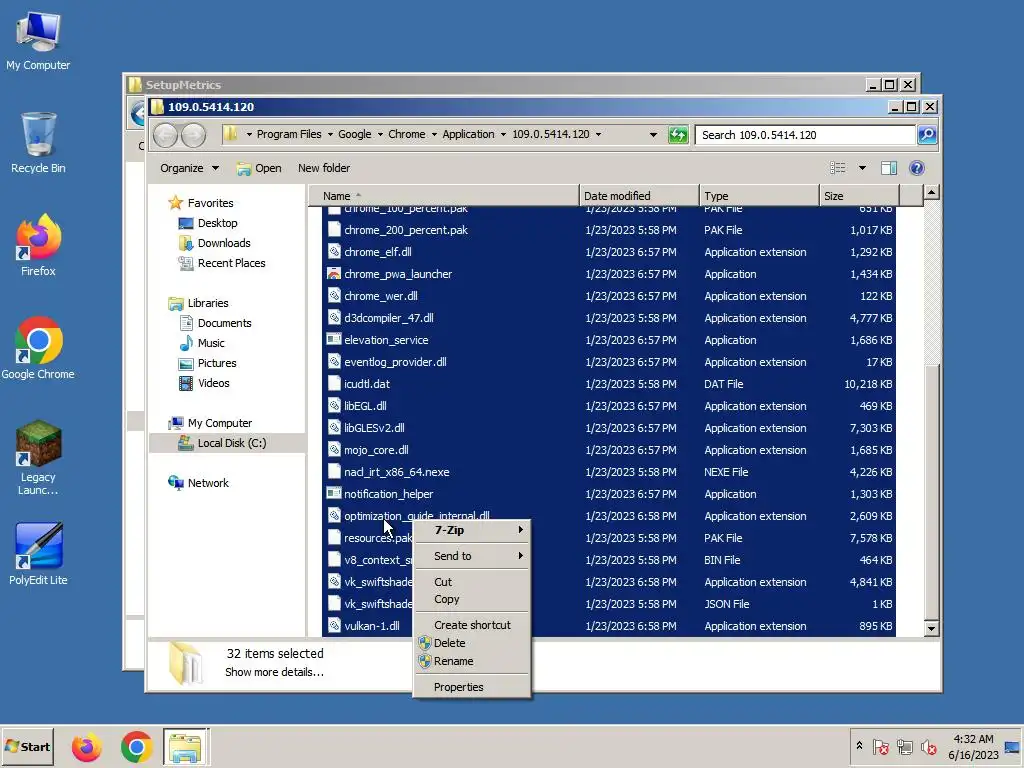1024x768 pixels.
Task: Open the 7-Zip submenu in the context menu
Action: (x=472, y=530)
